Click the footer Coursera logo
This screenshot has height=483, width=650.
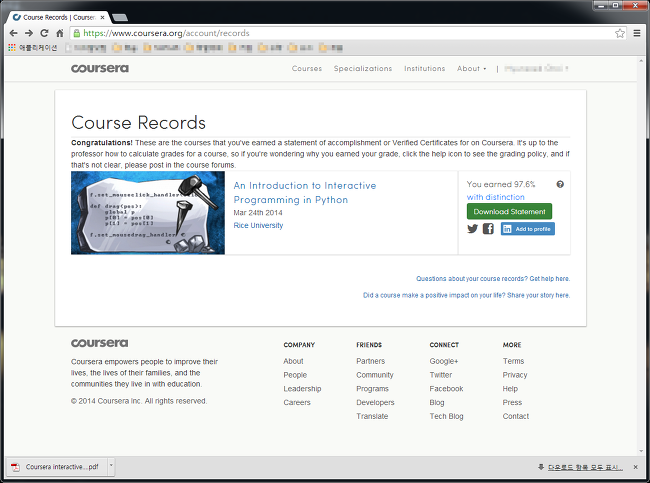[99, 343]
